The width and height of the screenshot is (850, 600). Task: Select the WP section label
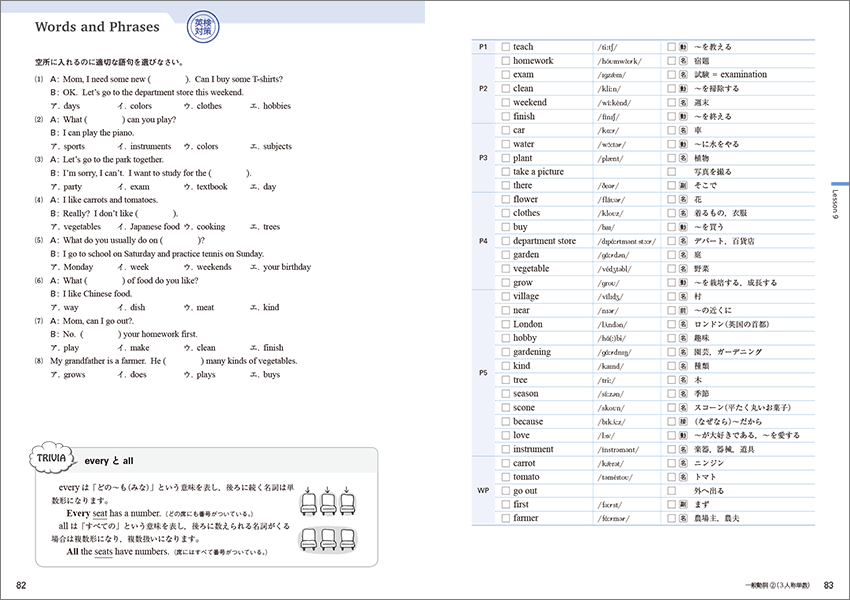pyautogui.click(x=482, y=491)
